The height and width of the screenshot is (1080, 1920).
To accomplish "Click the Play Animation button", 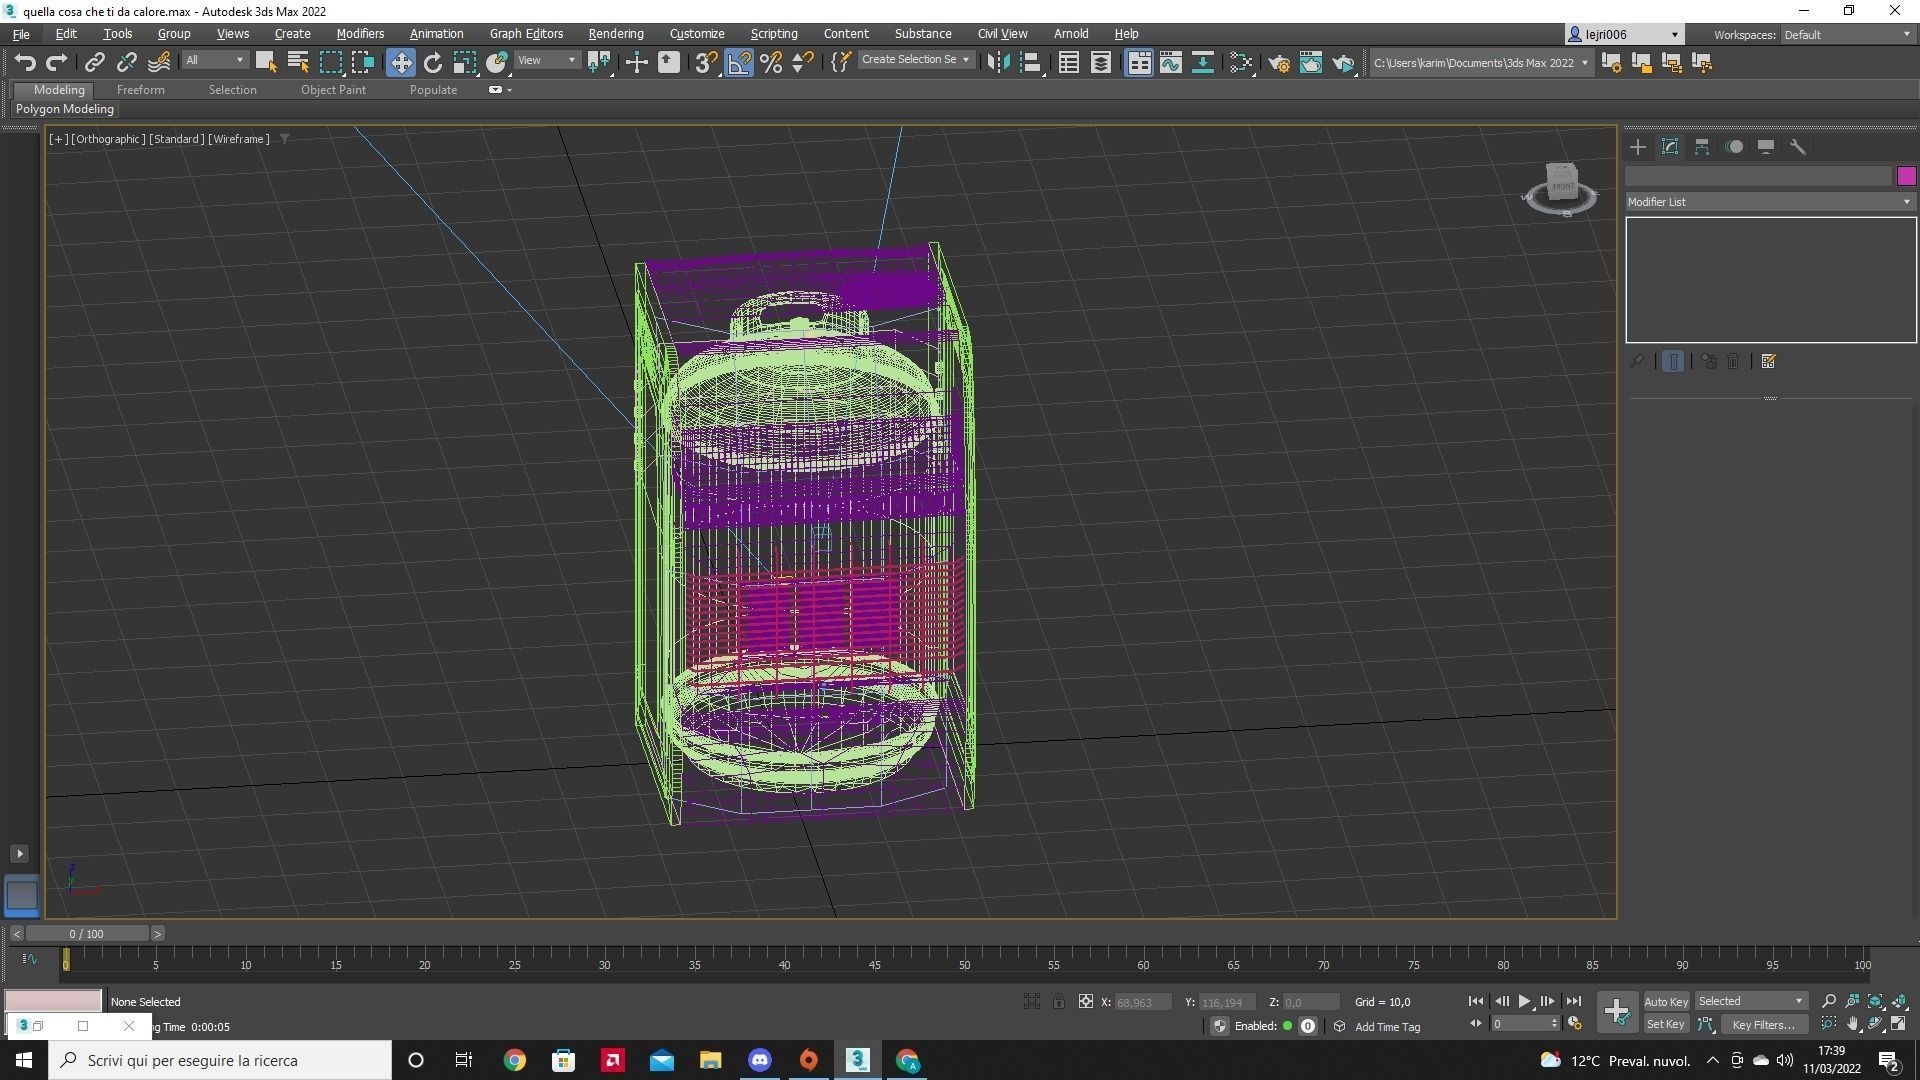I will pyautogui.click(x=1523, y=1001).
